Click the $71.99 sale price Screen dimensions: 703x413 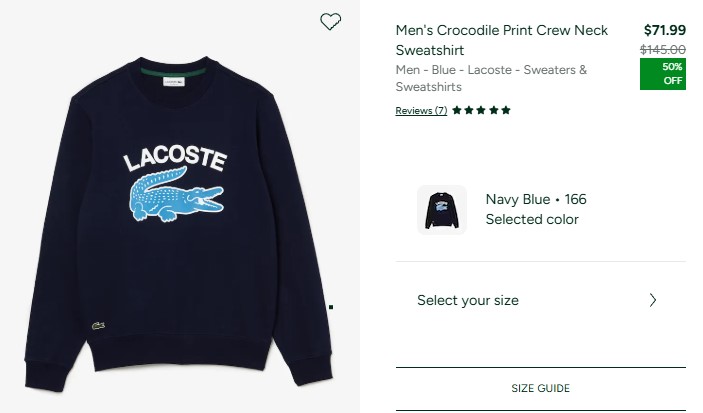(664, 30)
